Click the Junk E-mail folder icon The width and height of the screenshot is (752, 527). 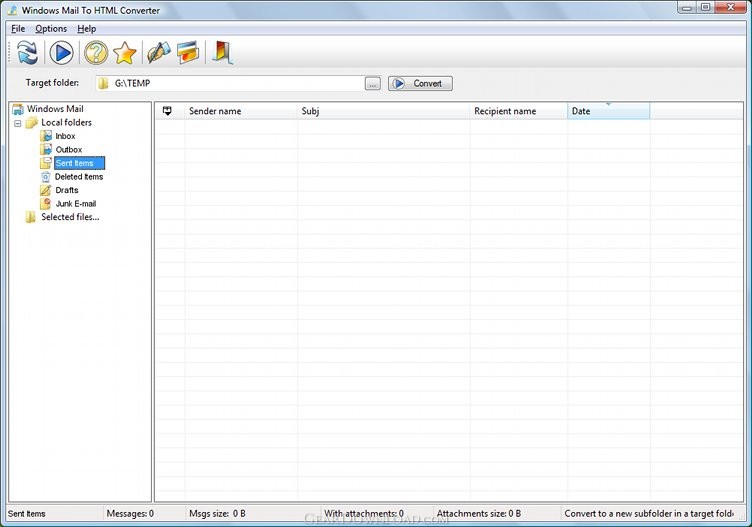point(46,204)
